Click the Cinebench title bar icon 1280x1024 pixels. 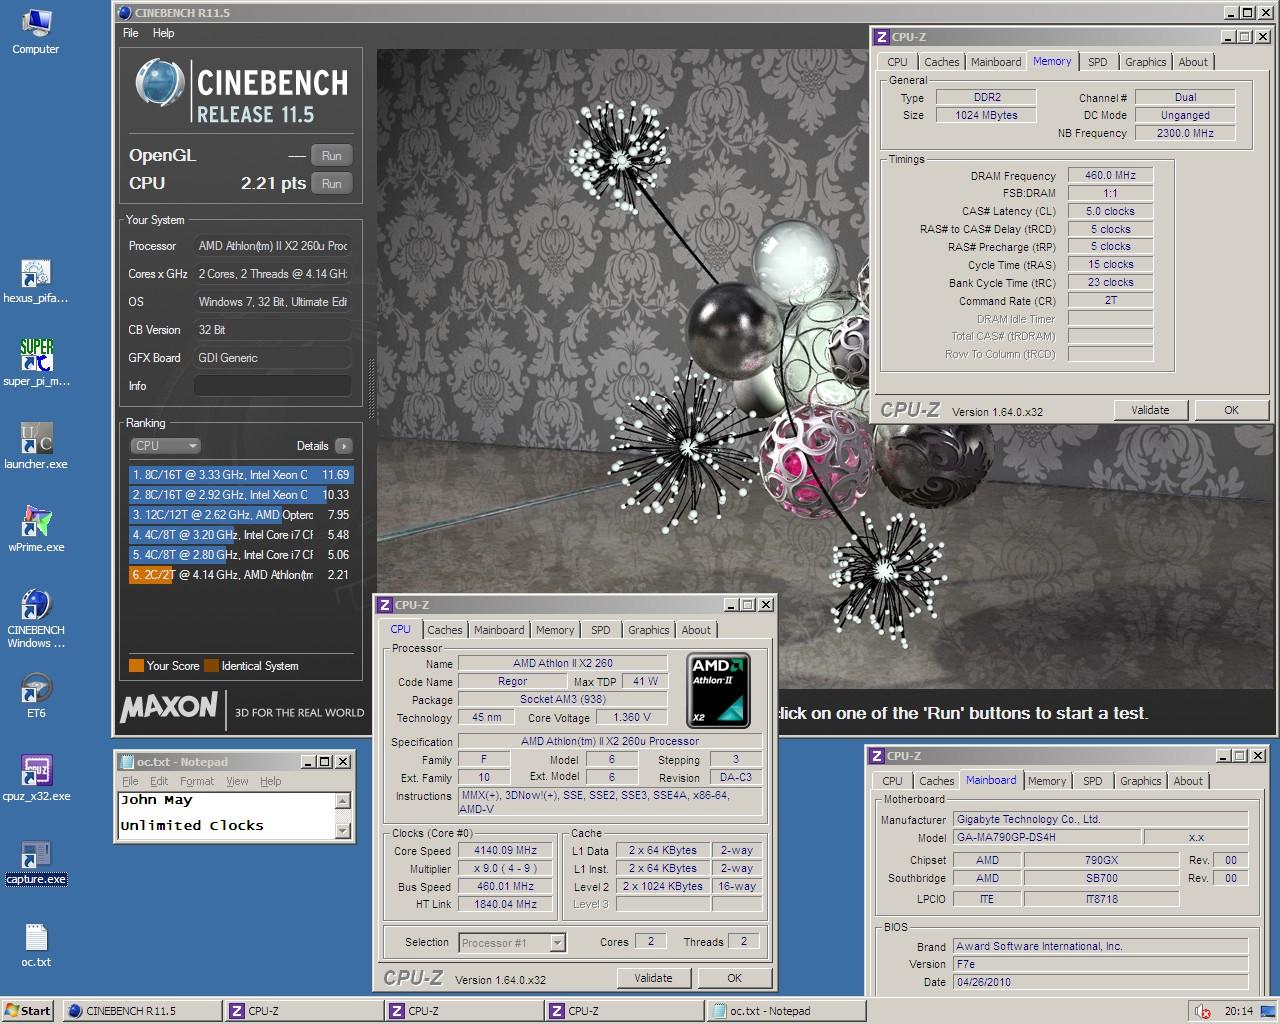tap(124, 13)
